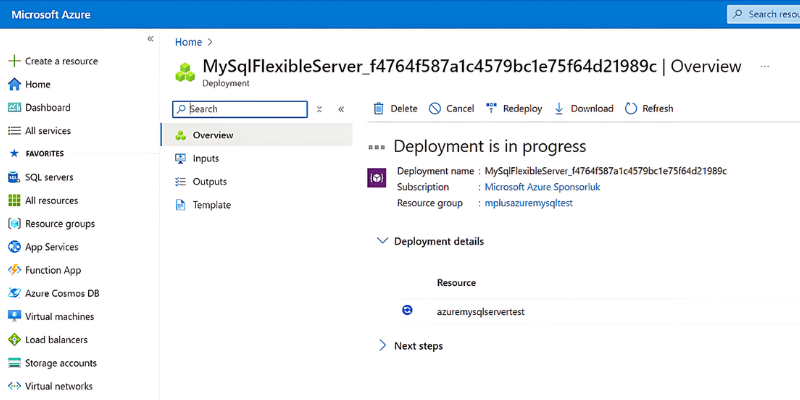Click the green cubes deployment icon in title
The image size is (800, 400).
tap(185, 72)
